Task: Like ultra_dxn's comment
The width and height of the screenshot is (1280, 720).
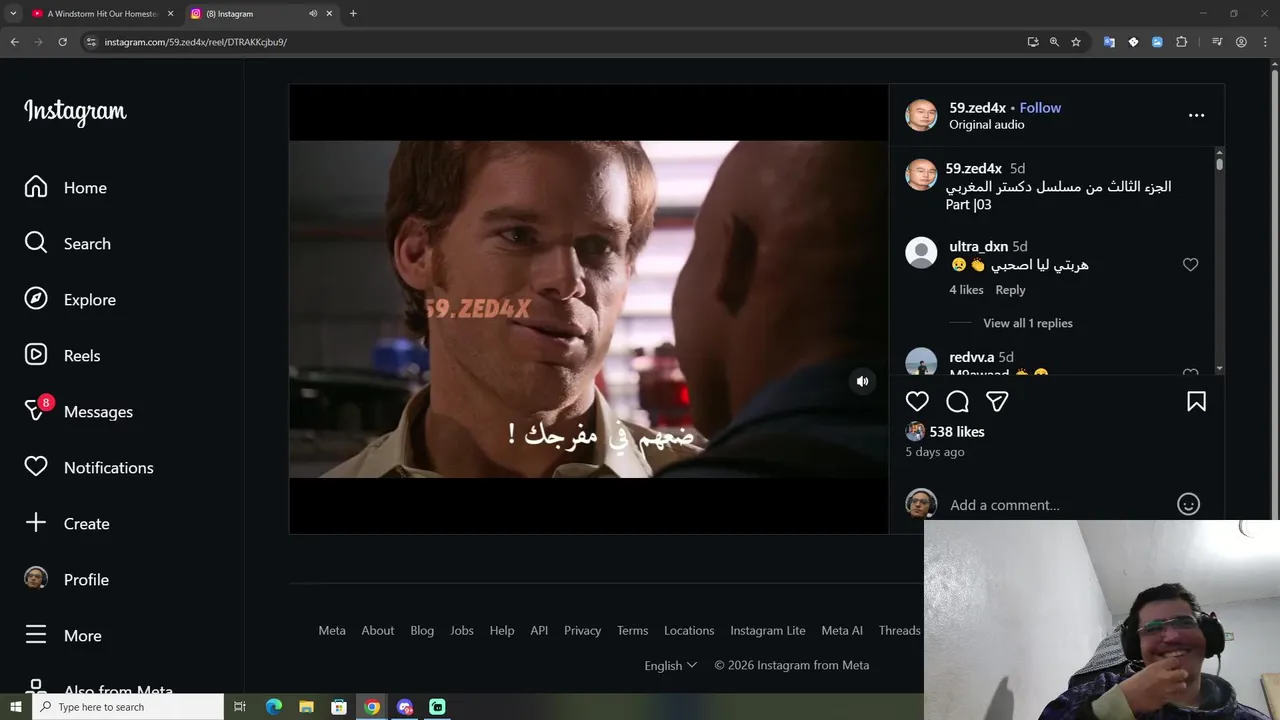Action: click(1190, 265)
